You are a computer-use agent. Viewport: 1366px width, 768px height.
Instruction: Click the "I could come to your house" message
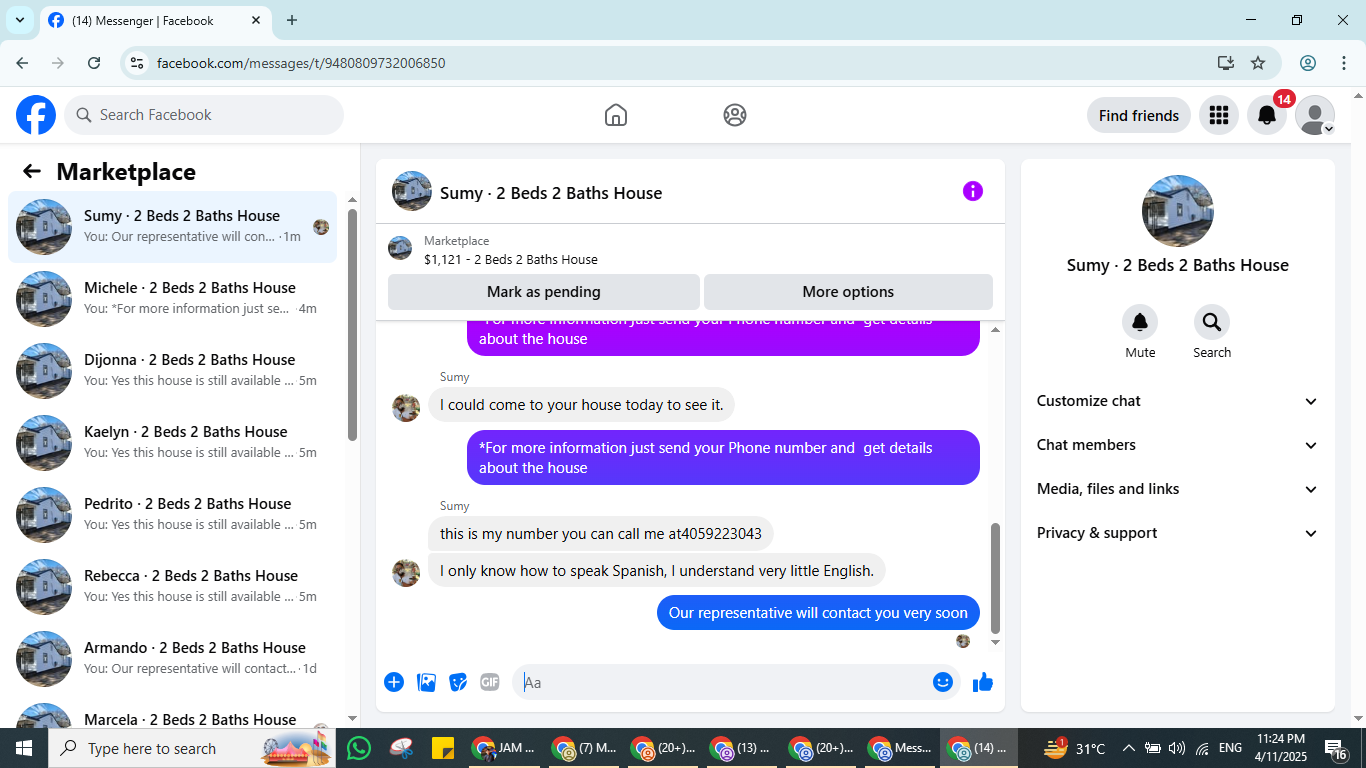[x=582, y=405]
